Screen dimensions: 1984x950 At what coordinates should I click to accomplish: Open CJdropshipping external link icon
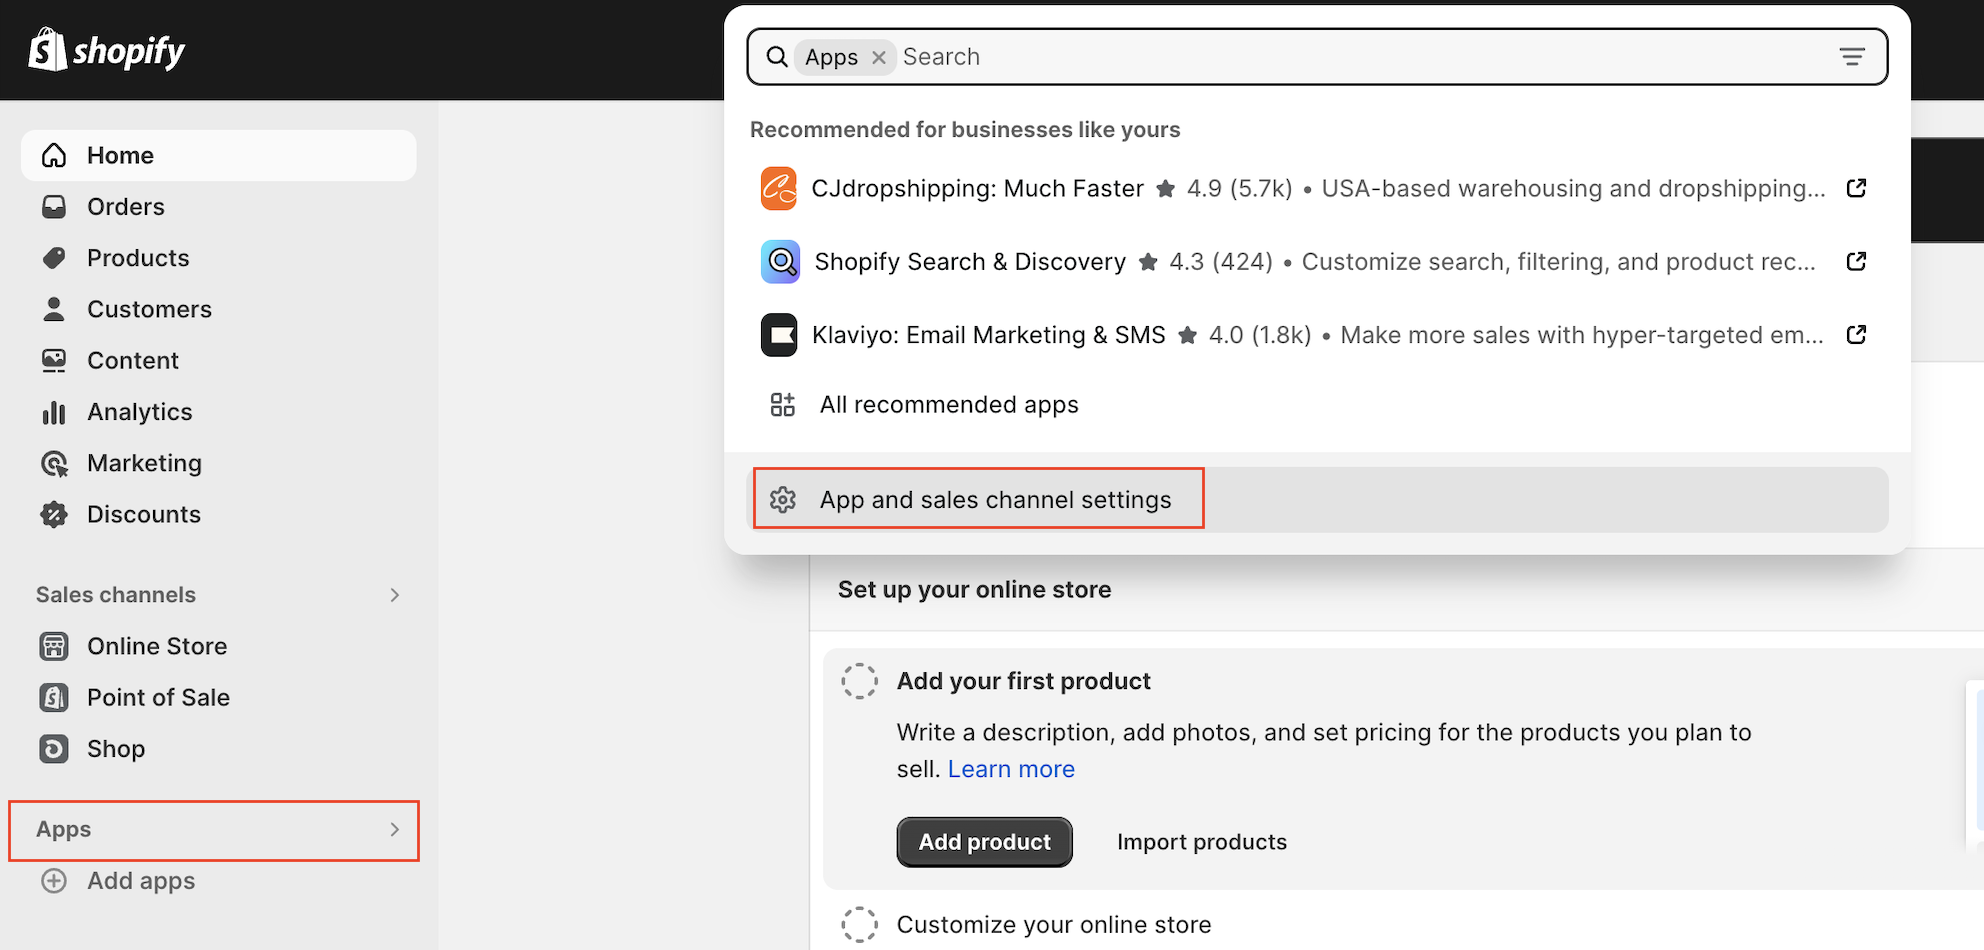1856,189
